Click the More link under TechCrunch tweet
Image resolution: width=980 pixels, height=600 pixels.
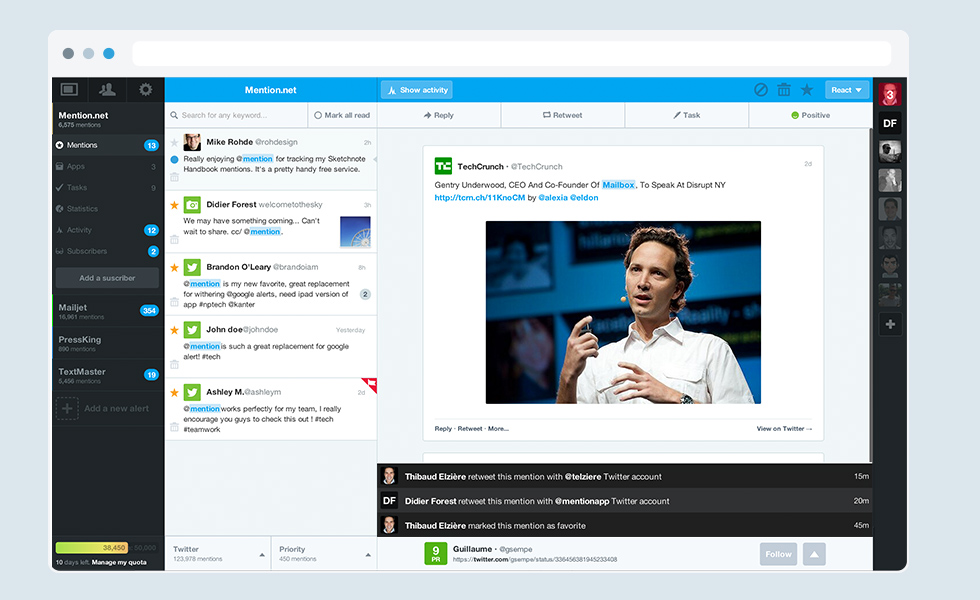pos(498,429)
